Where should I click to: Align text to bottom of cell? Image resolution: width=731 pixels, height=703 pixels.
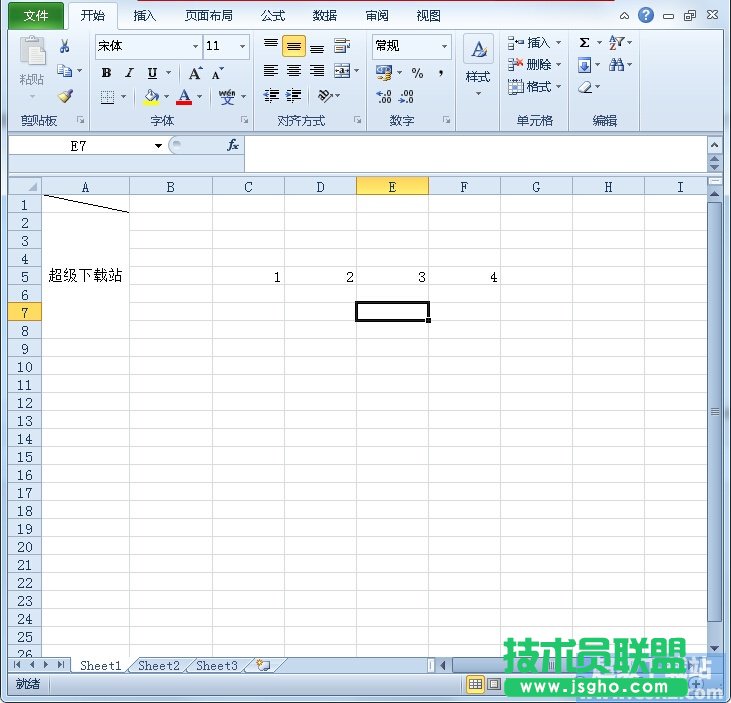click(317, 48)
